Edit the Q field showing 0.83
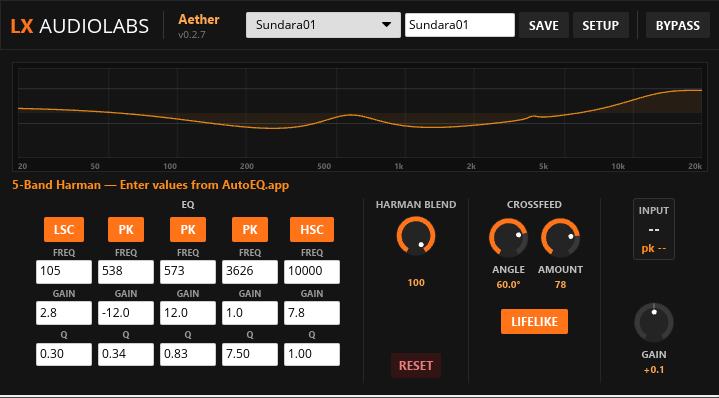The image size is (719, 398). [188, 354]
